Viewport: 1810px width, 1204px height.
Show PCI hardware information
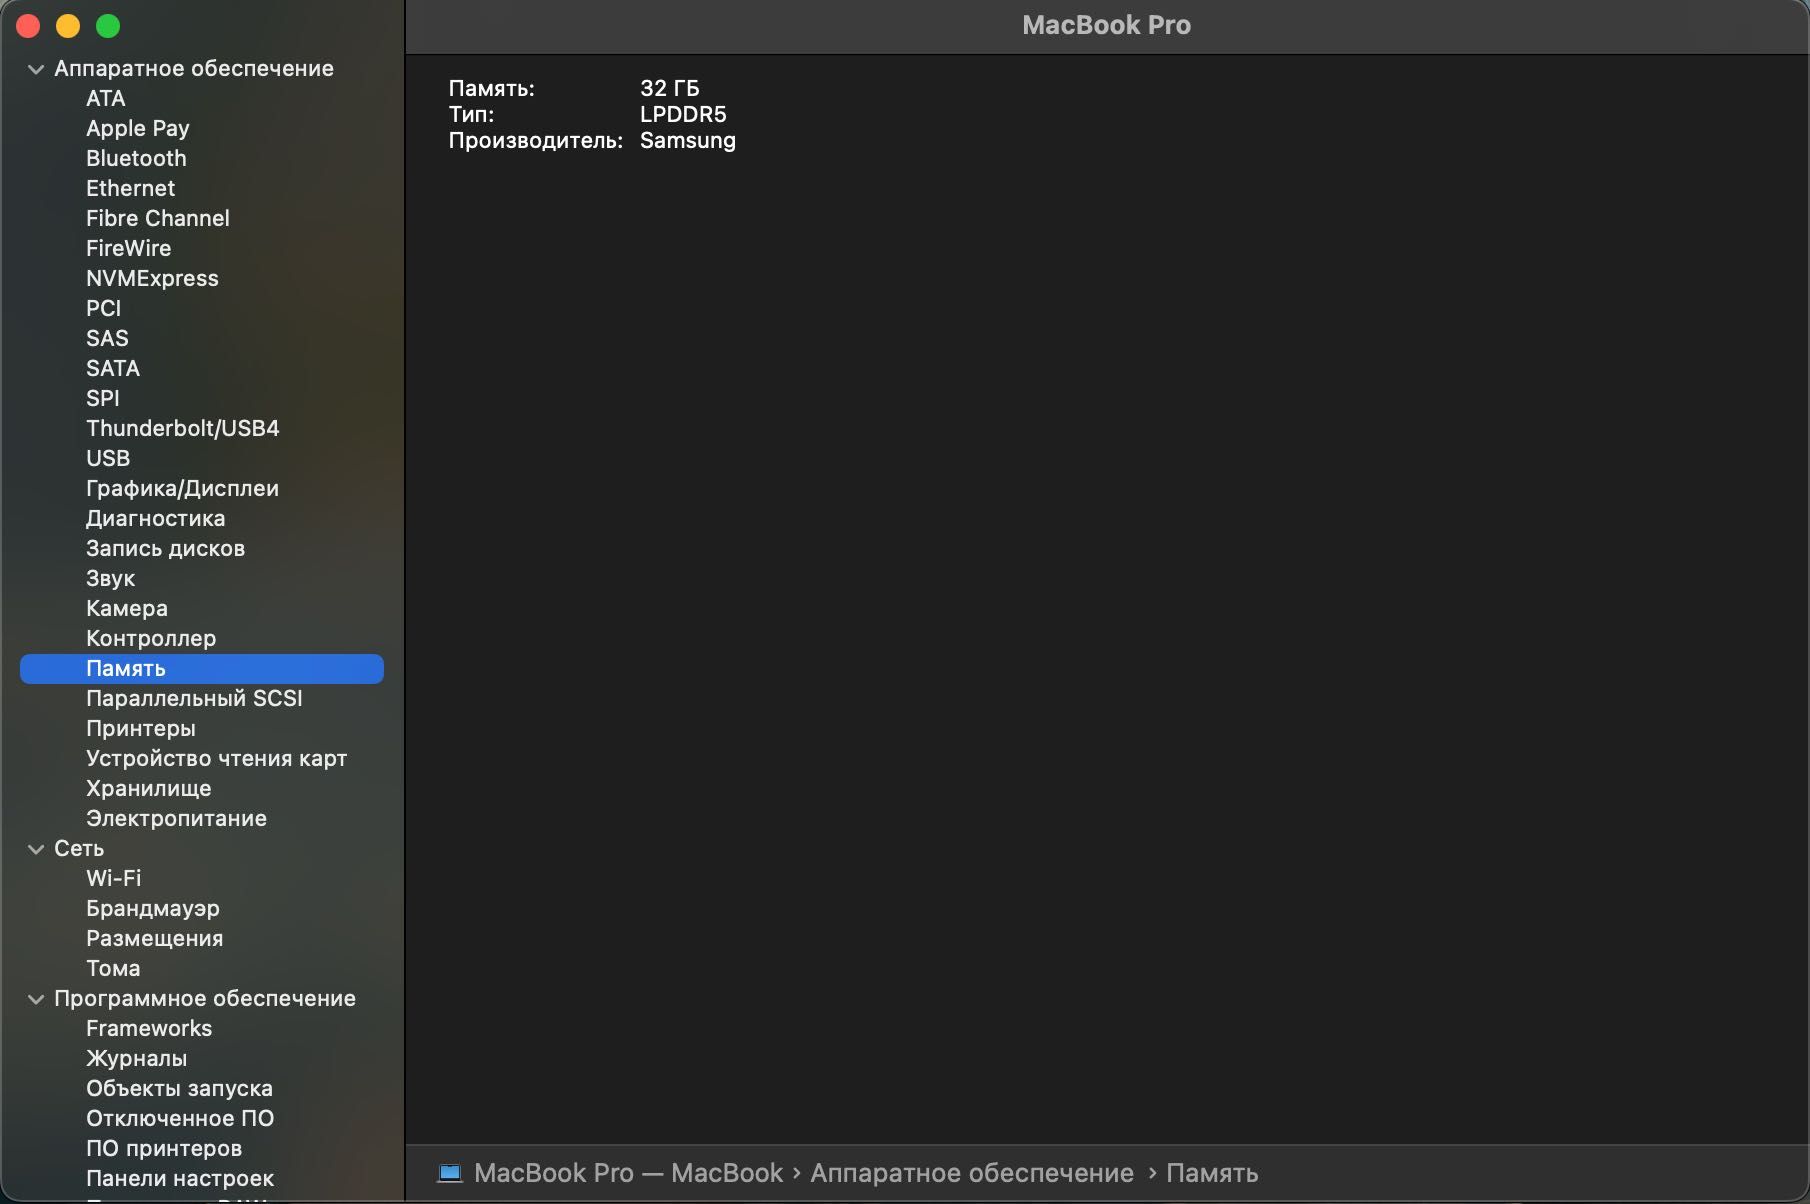coord(103,308)
